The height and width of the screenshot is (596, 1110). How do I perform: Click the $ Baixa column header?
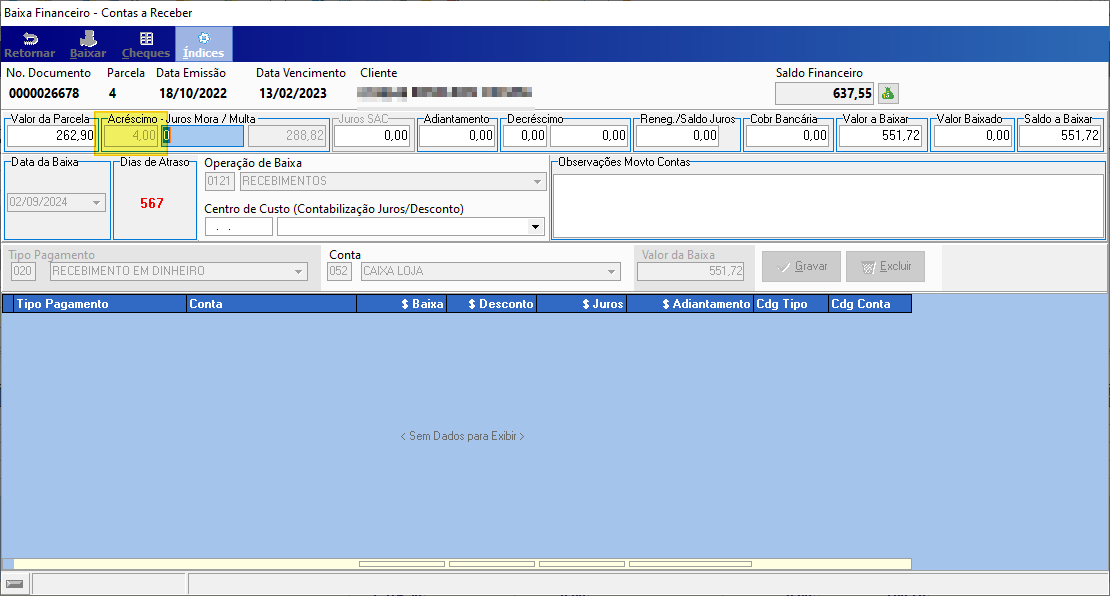click(401, 304)
